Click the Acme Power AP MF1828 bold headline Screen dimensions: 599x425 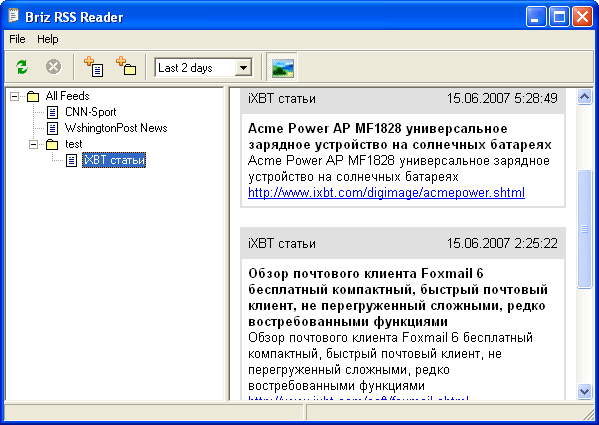coord(400,137)
